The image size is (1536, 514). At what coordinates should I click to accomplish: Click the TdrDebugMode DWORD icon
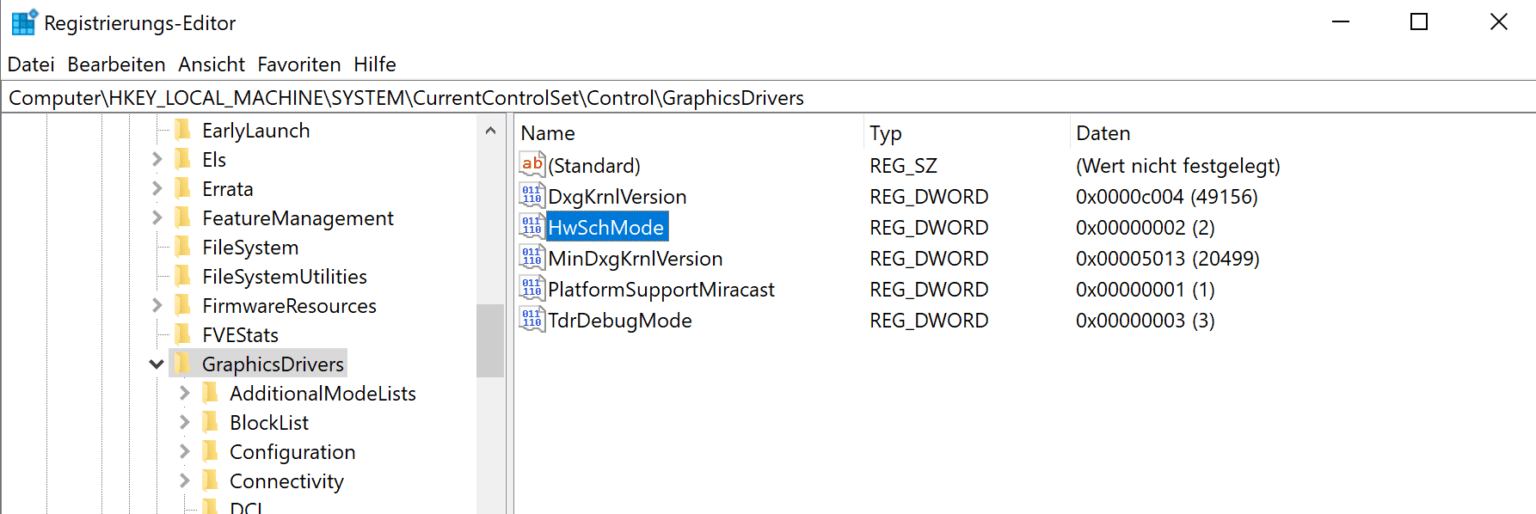pyautogui.click(x=532, y=320)
